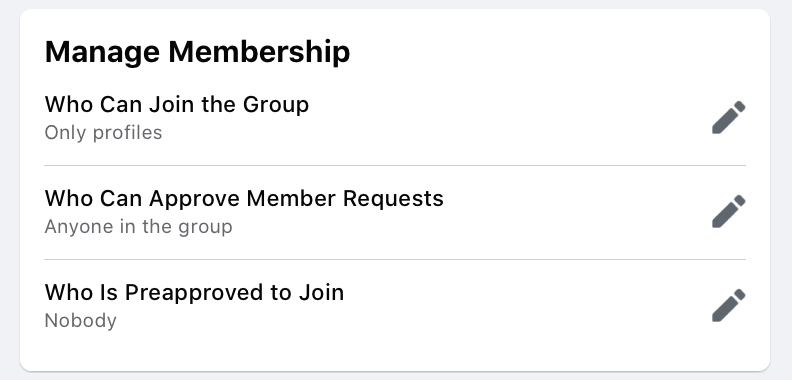
Task: Expand the Who Can Join the Group row
Action: coord(395,118)
